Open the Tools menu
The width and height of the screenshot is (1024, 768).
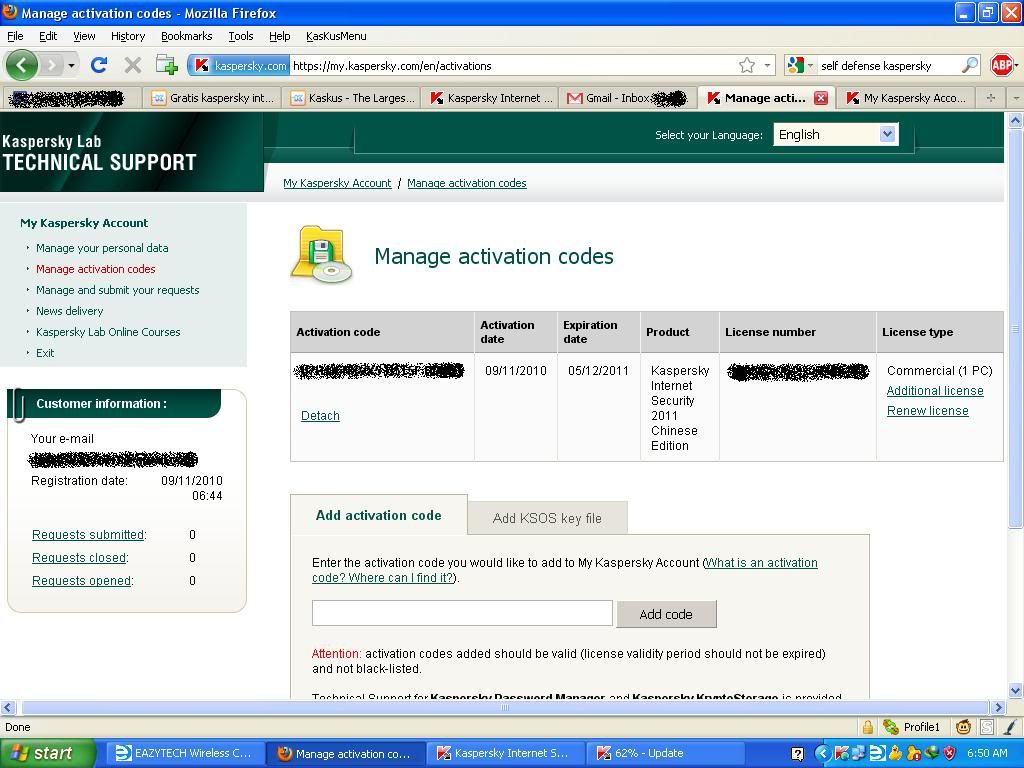pyautogui.click(x=240, y=36)
